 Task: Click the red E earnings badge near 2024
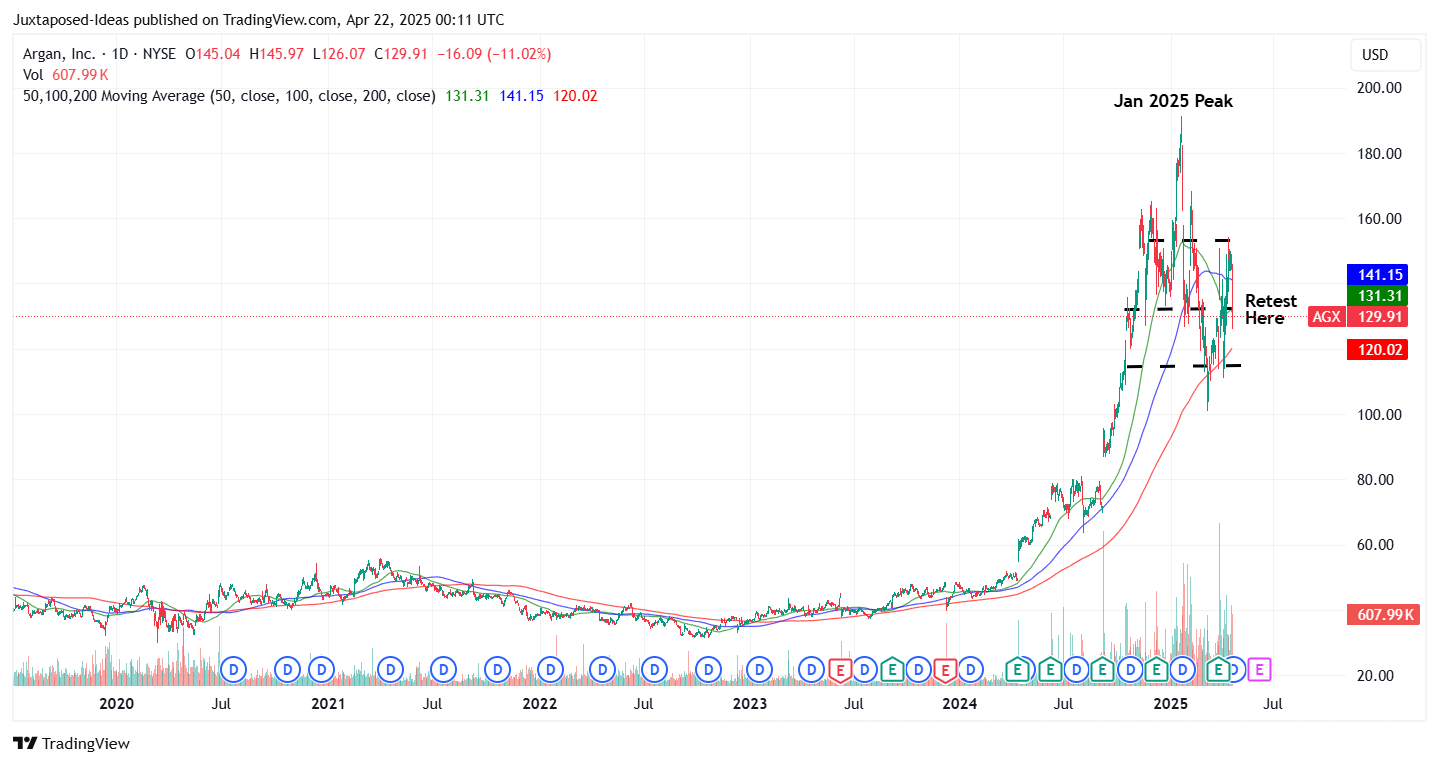point(946,670)
